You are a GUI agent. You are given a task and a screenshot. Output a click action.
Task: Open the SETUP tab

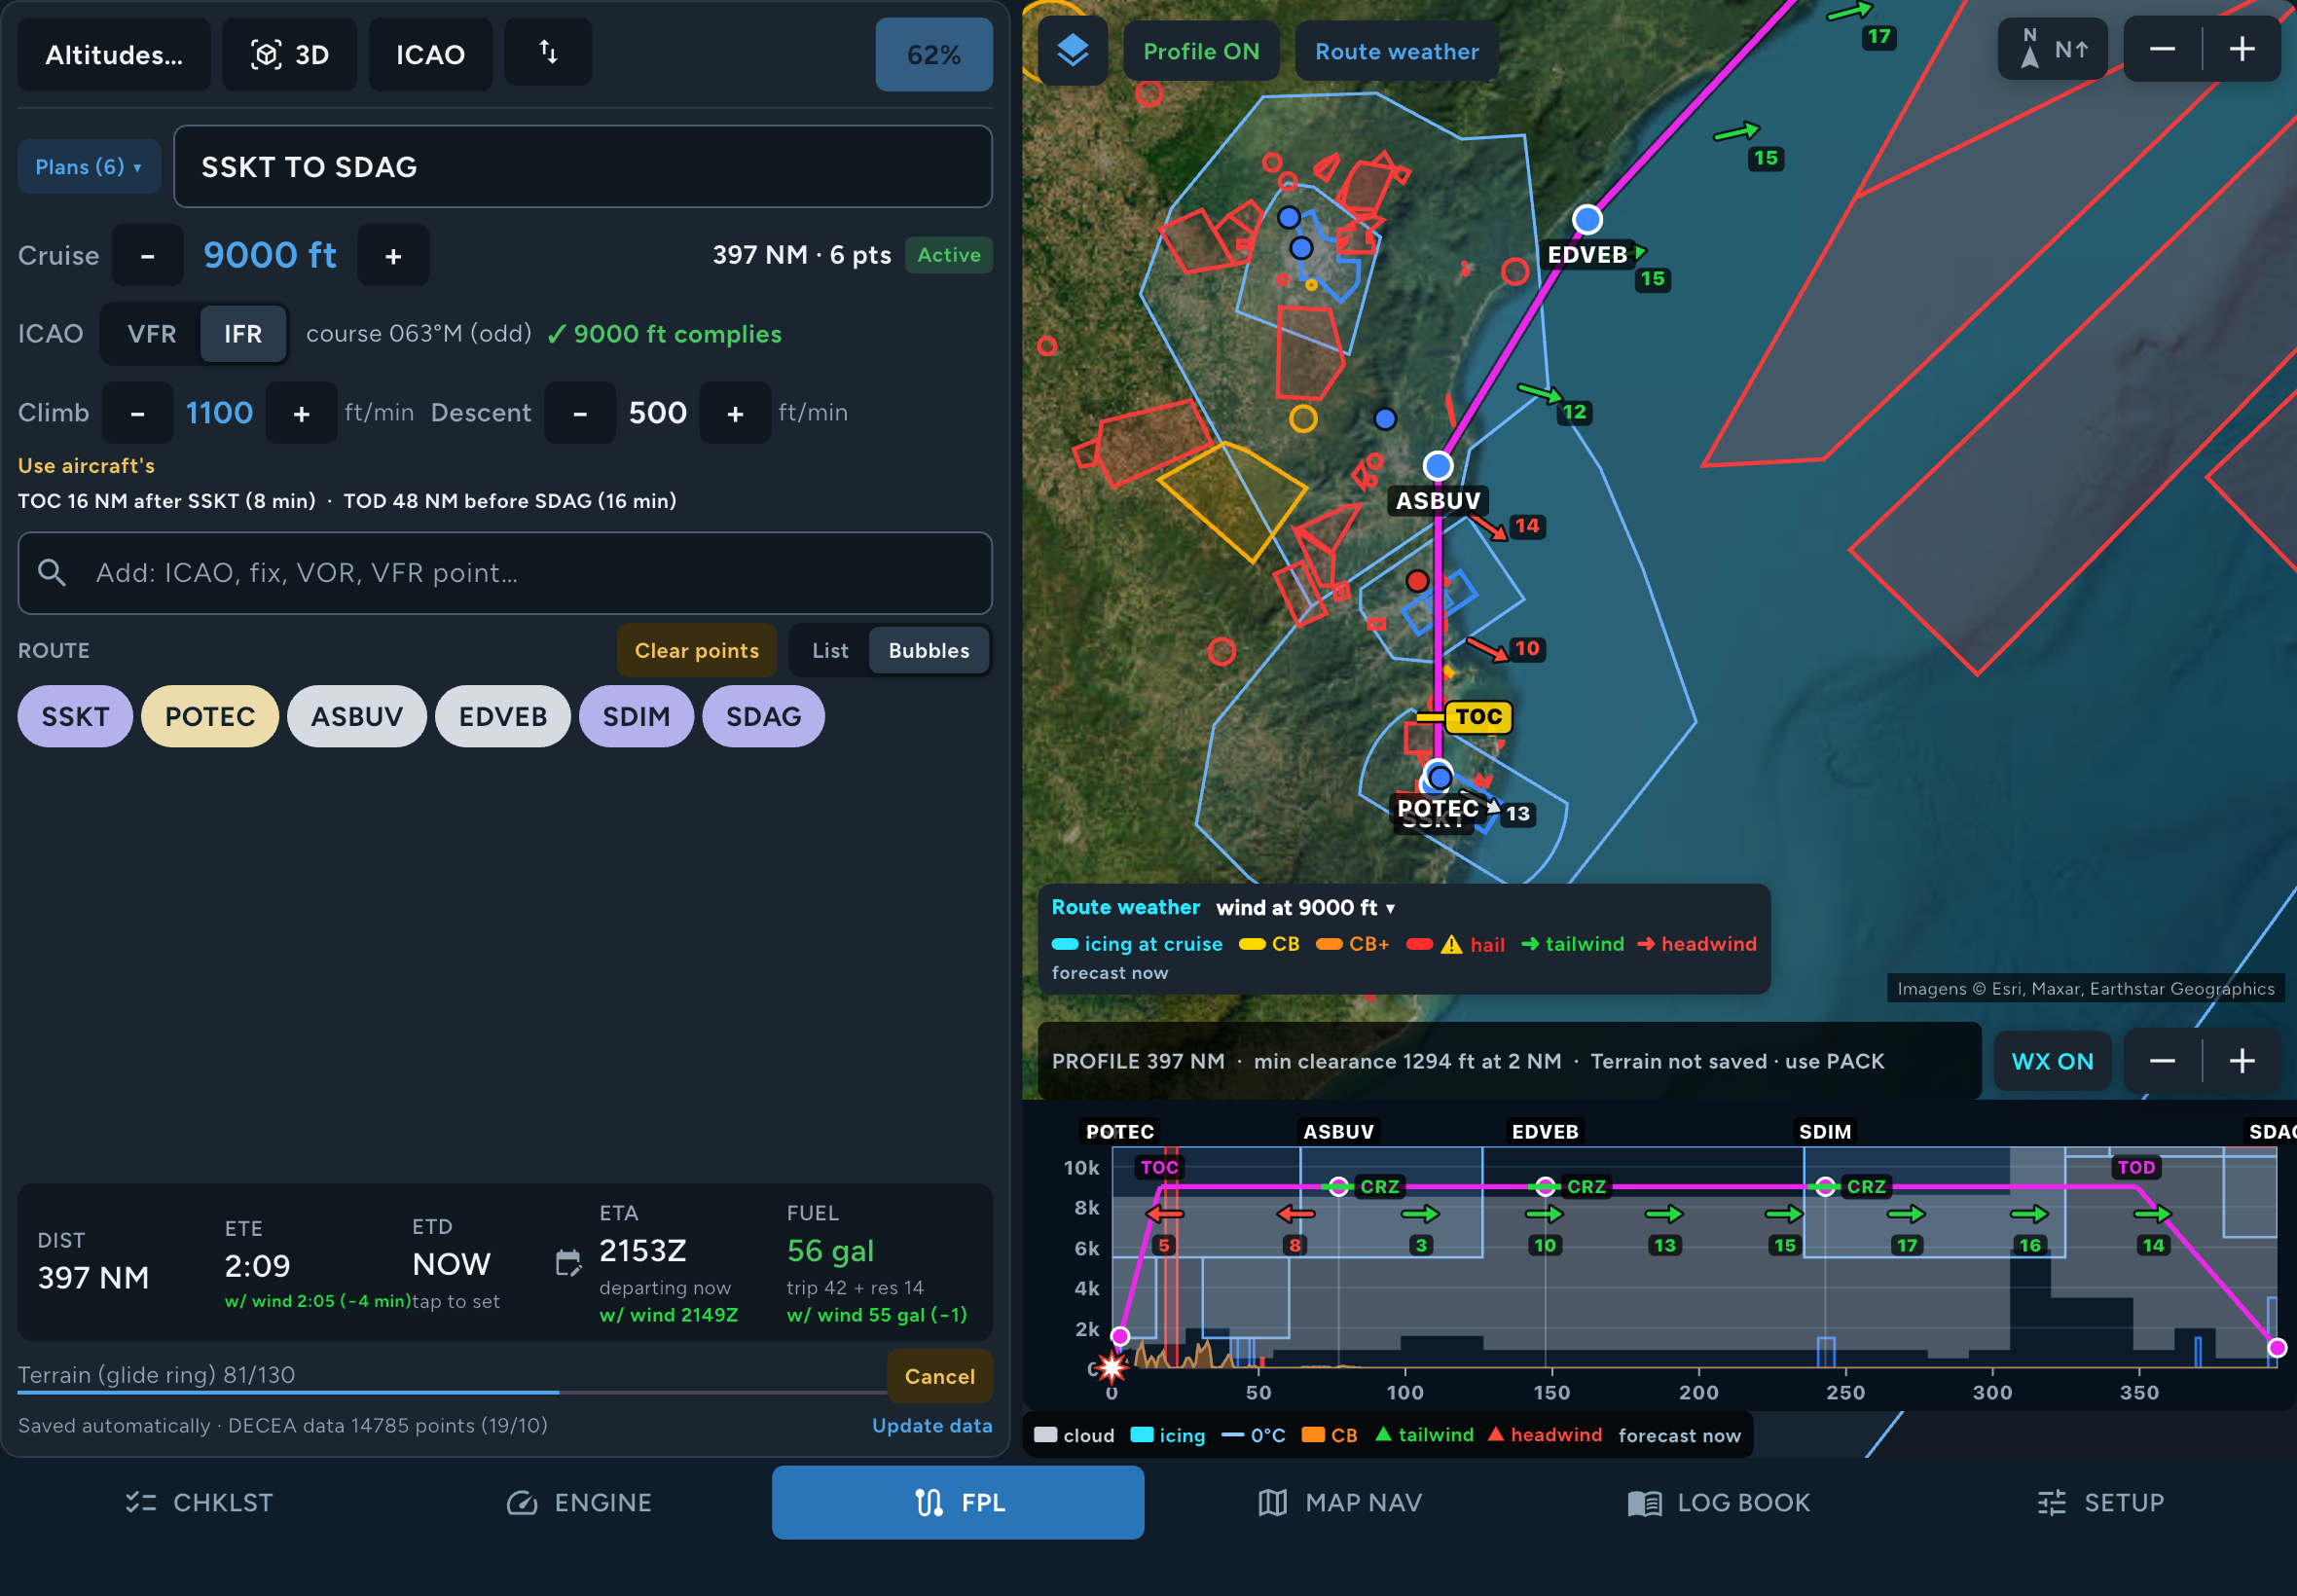(2100, 1502)
